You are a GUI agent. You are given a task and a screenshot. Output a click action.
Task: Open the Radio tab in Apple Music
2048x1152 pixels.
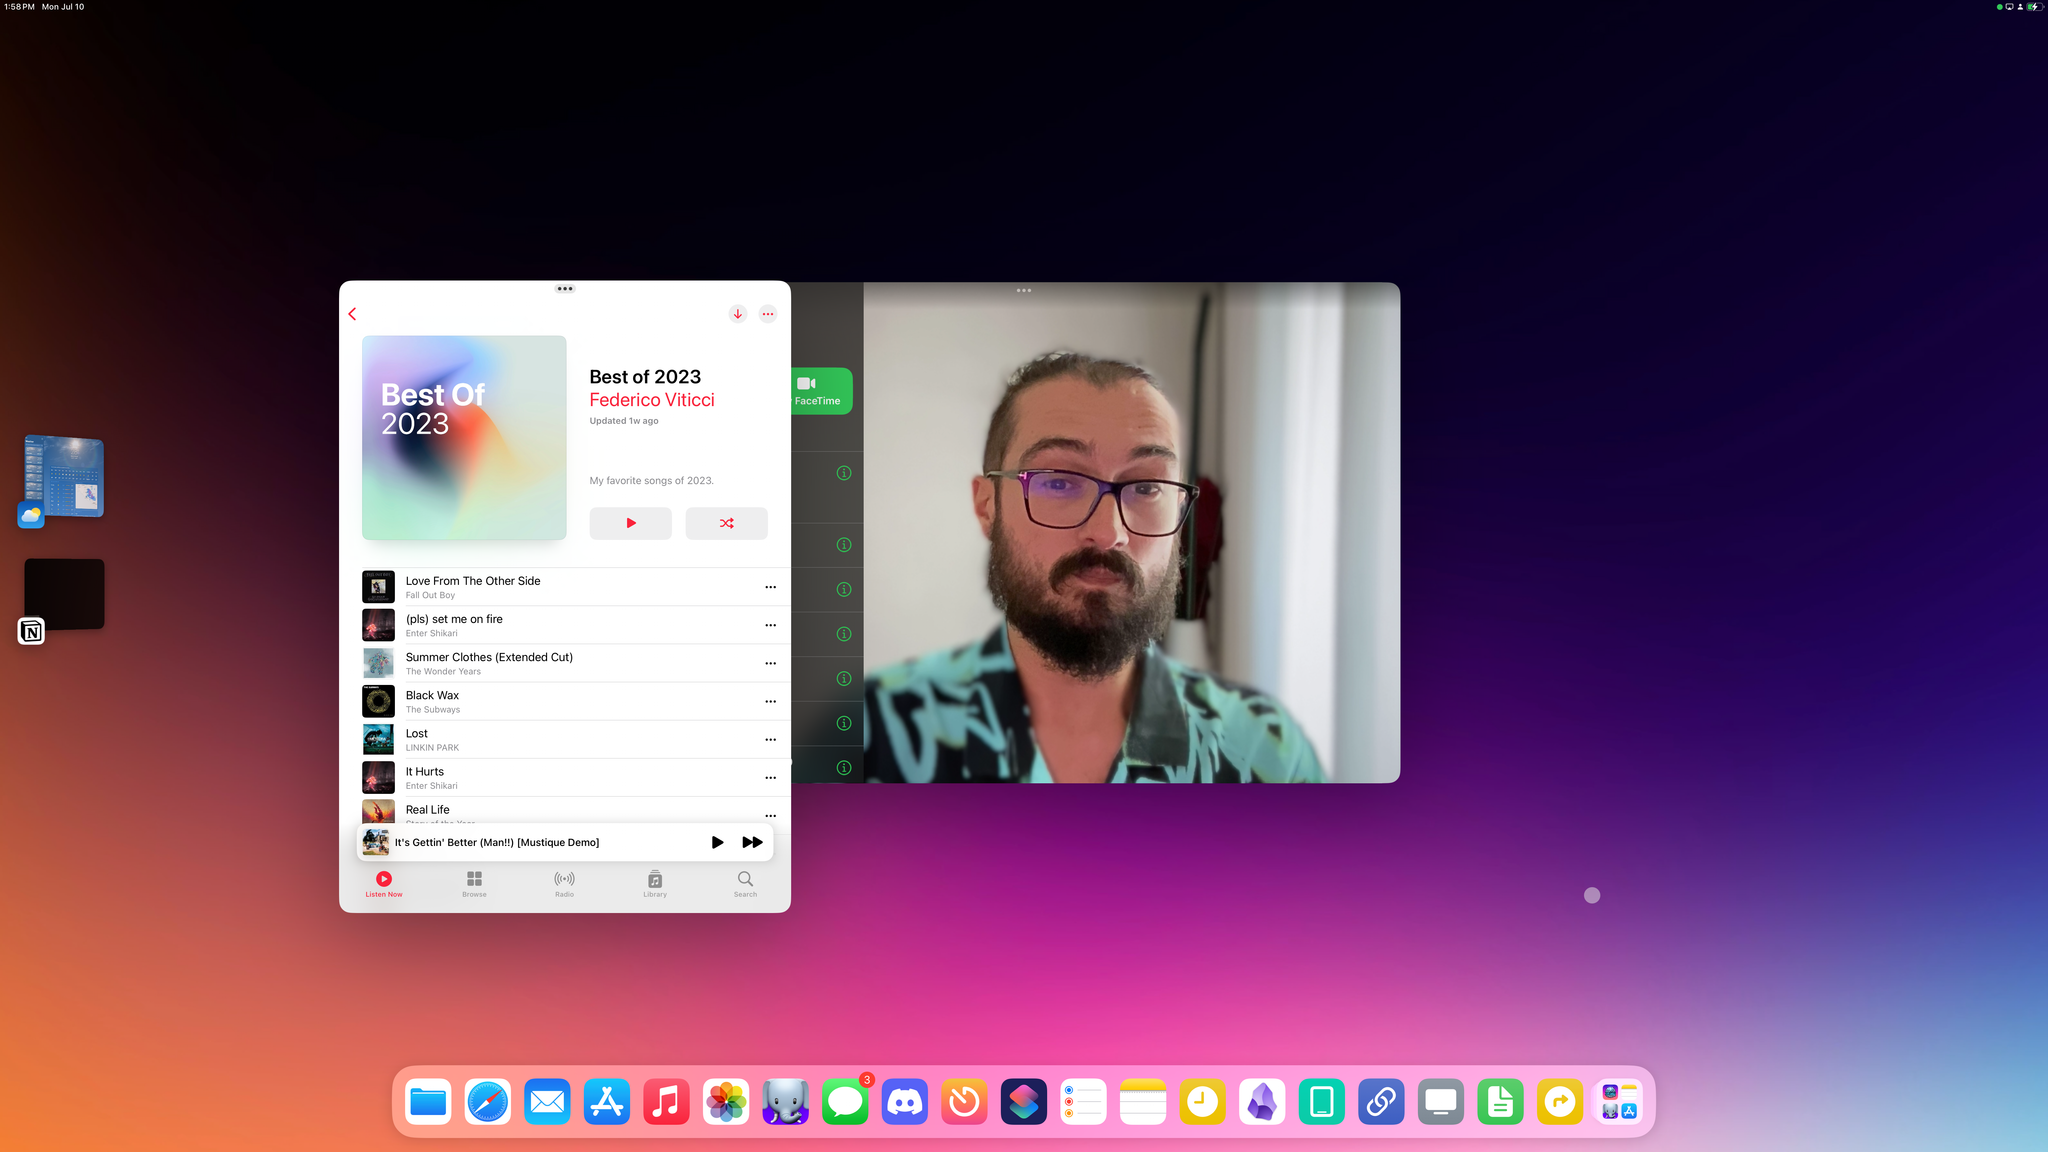(x=564, y=883)
